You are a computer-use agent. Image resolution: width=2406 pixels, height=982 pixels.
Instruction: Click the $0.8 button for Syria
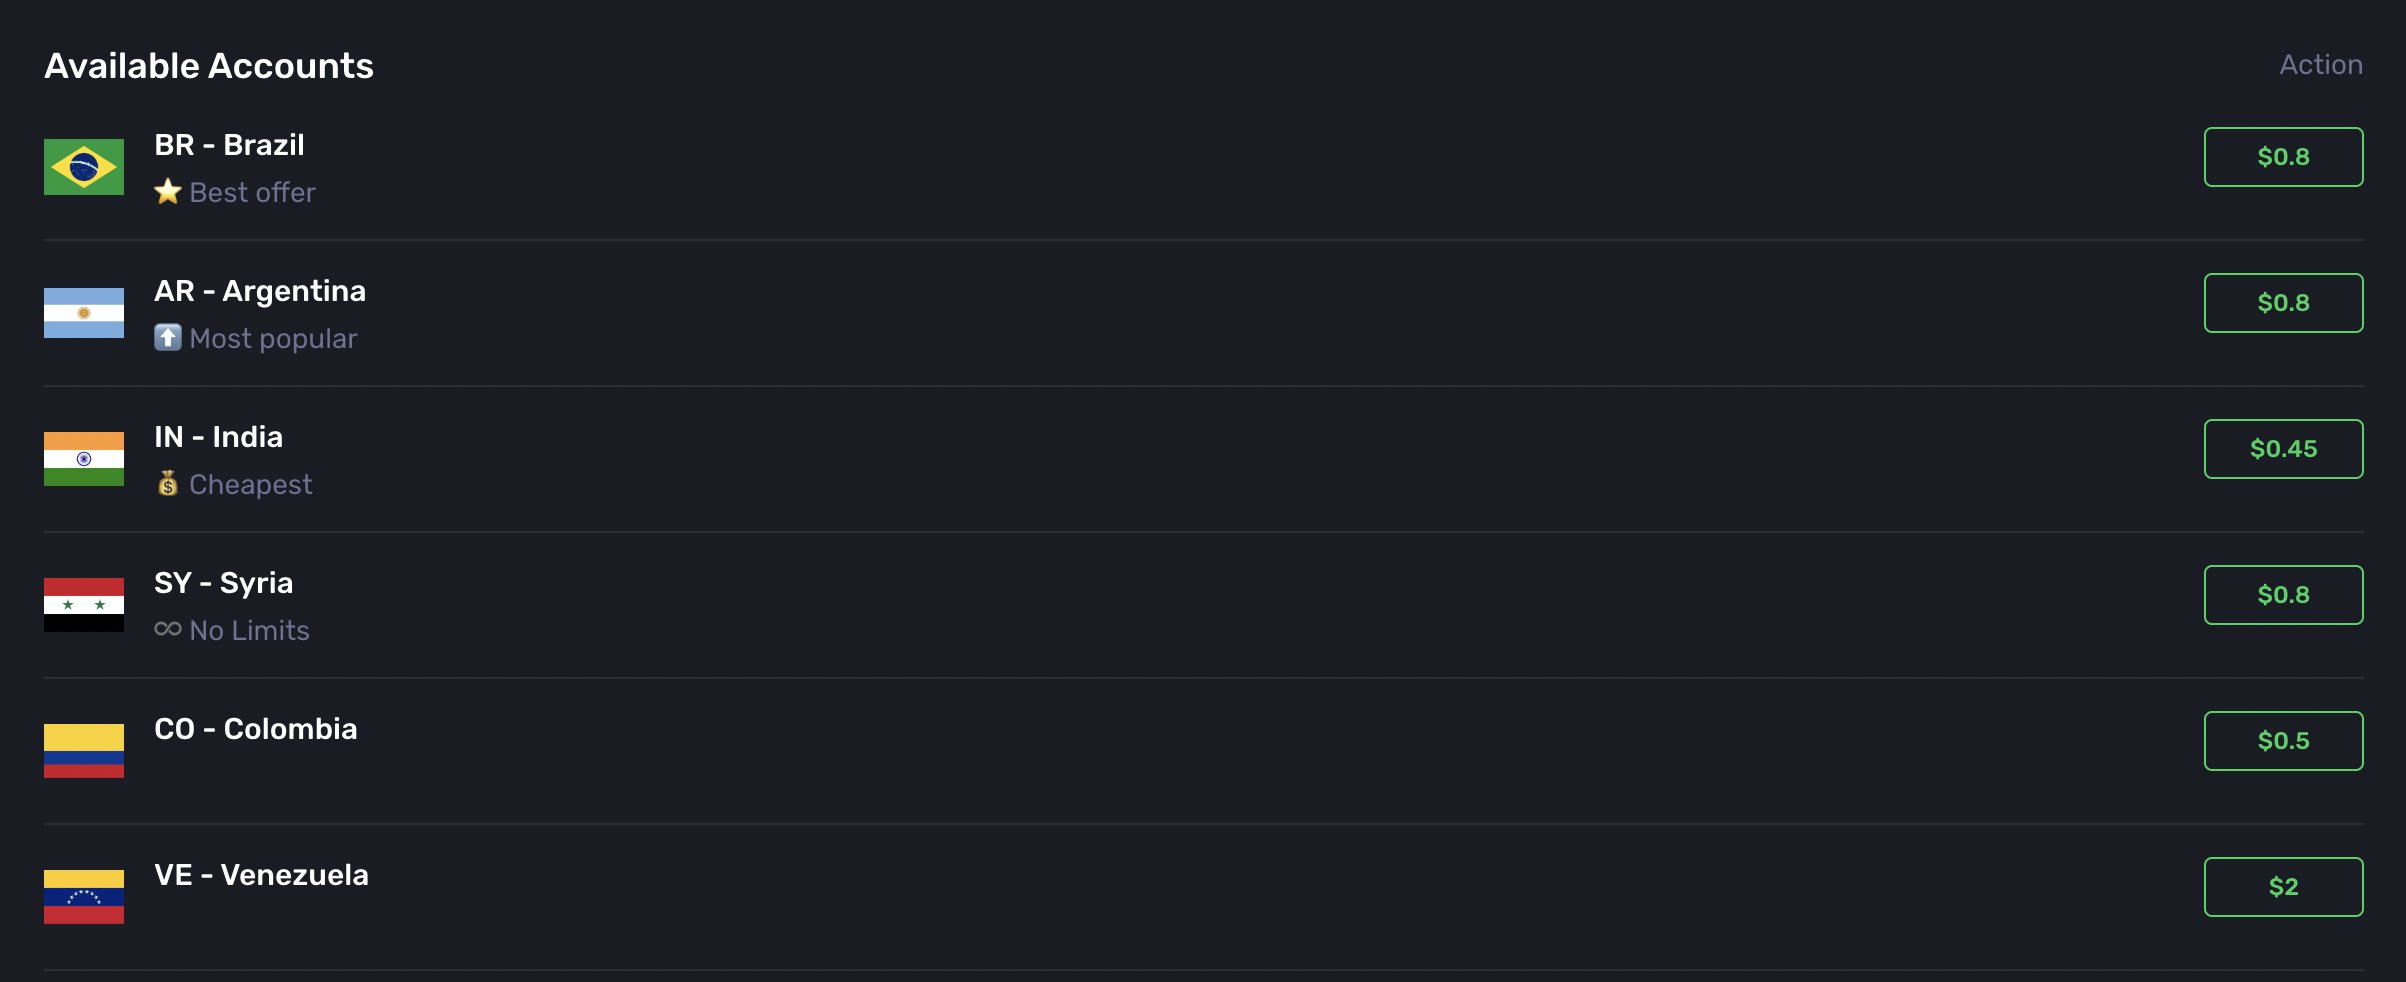(x=2283, y=594)
